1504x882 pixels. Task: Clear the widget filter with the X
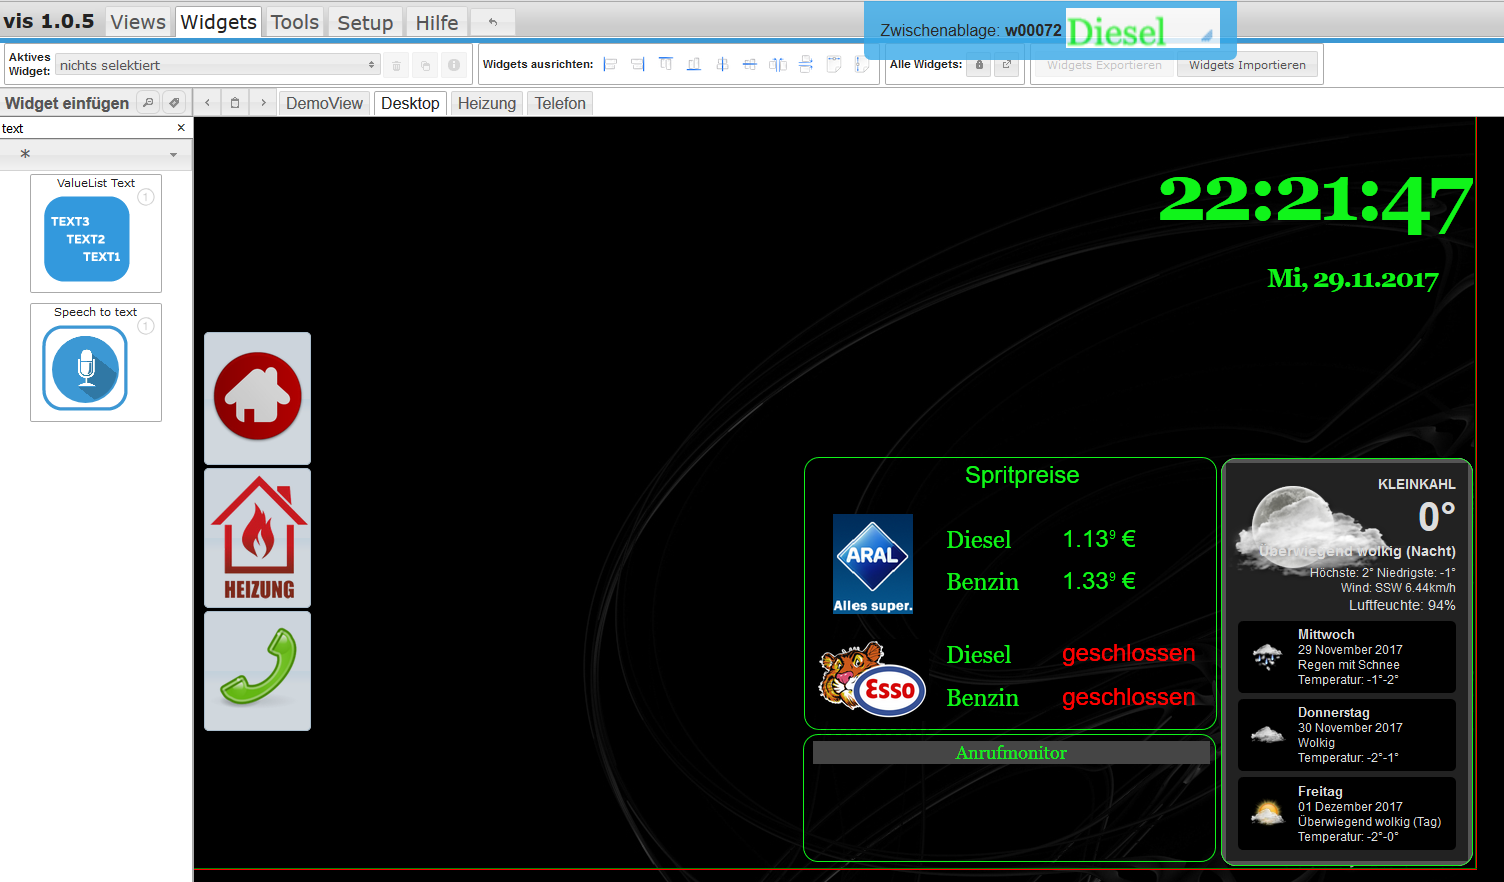[181, 128]
